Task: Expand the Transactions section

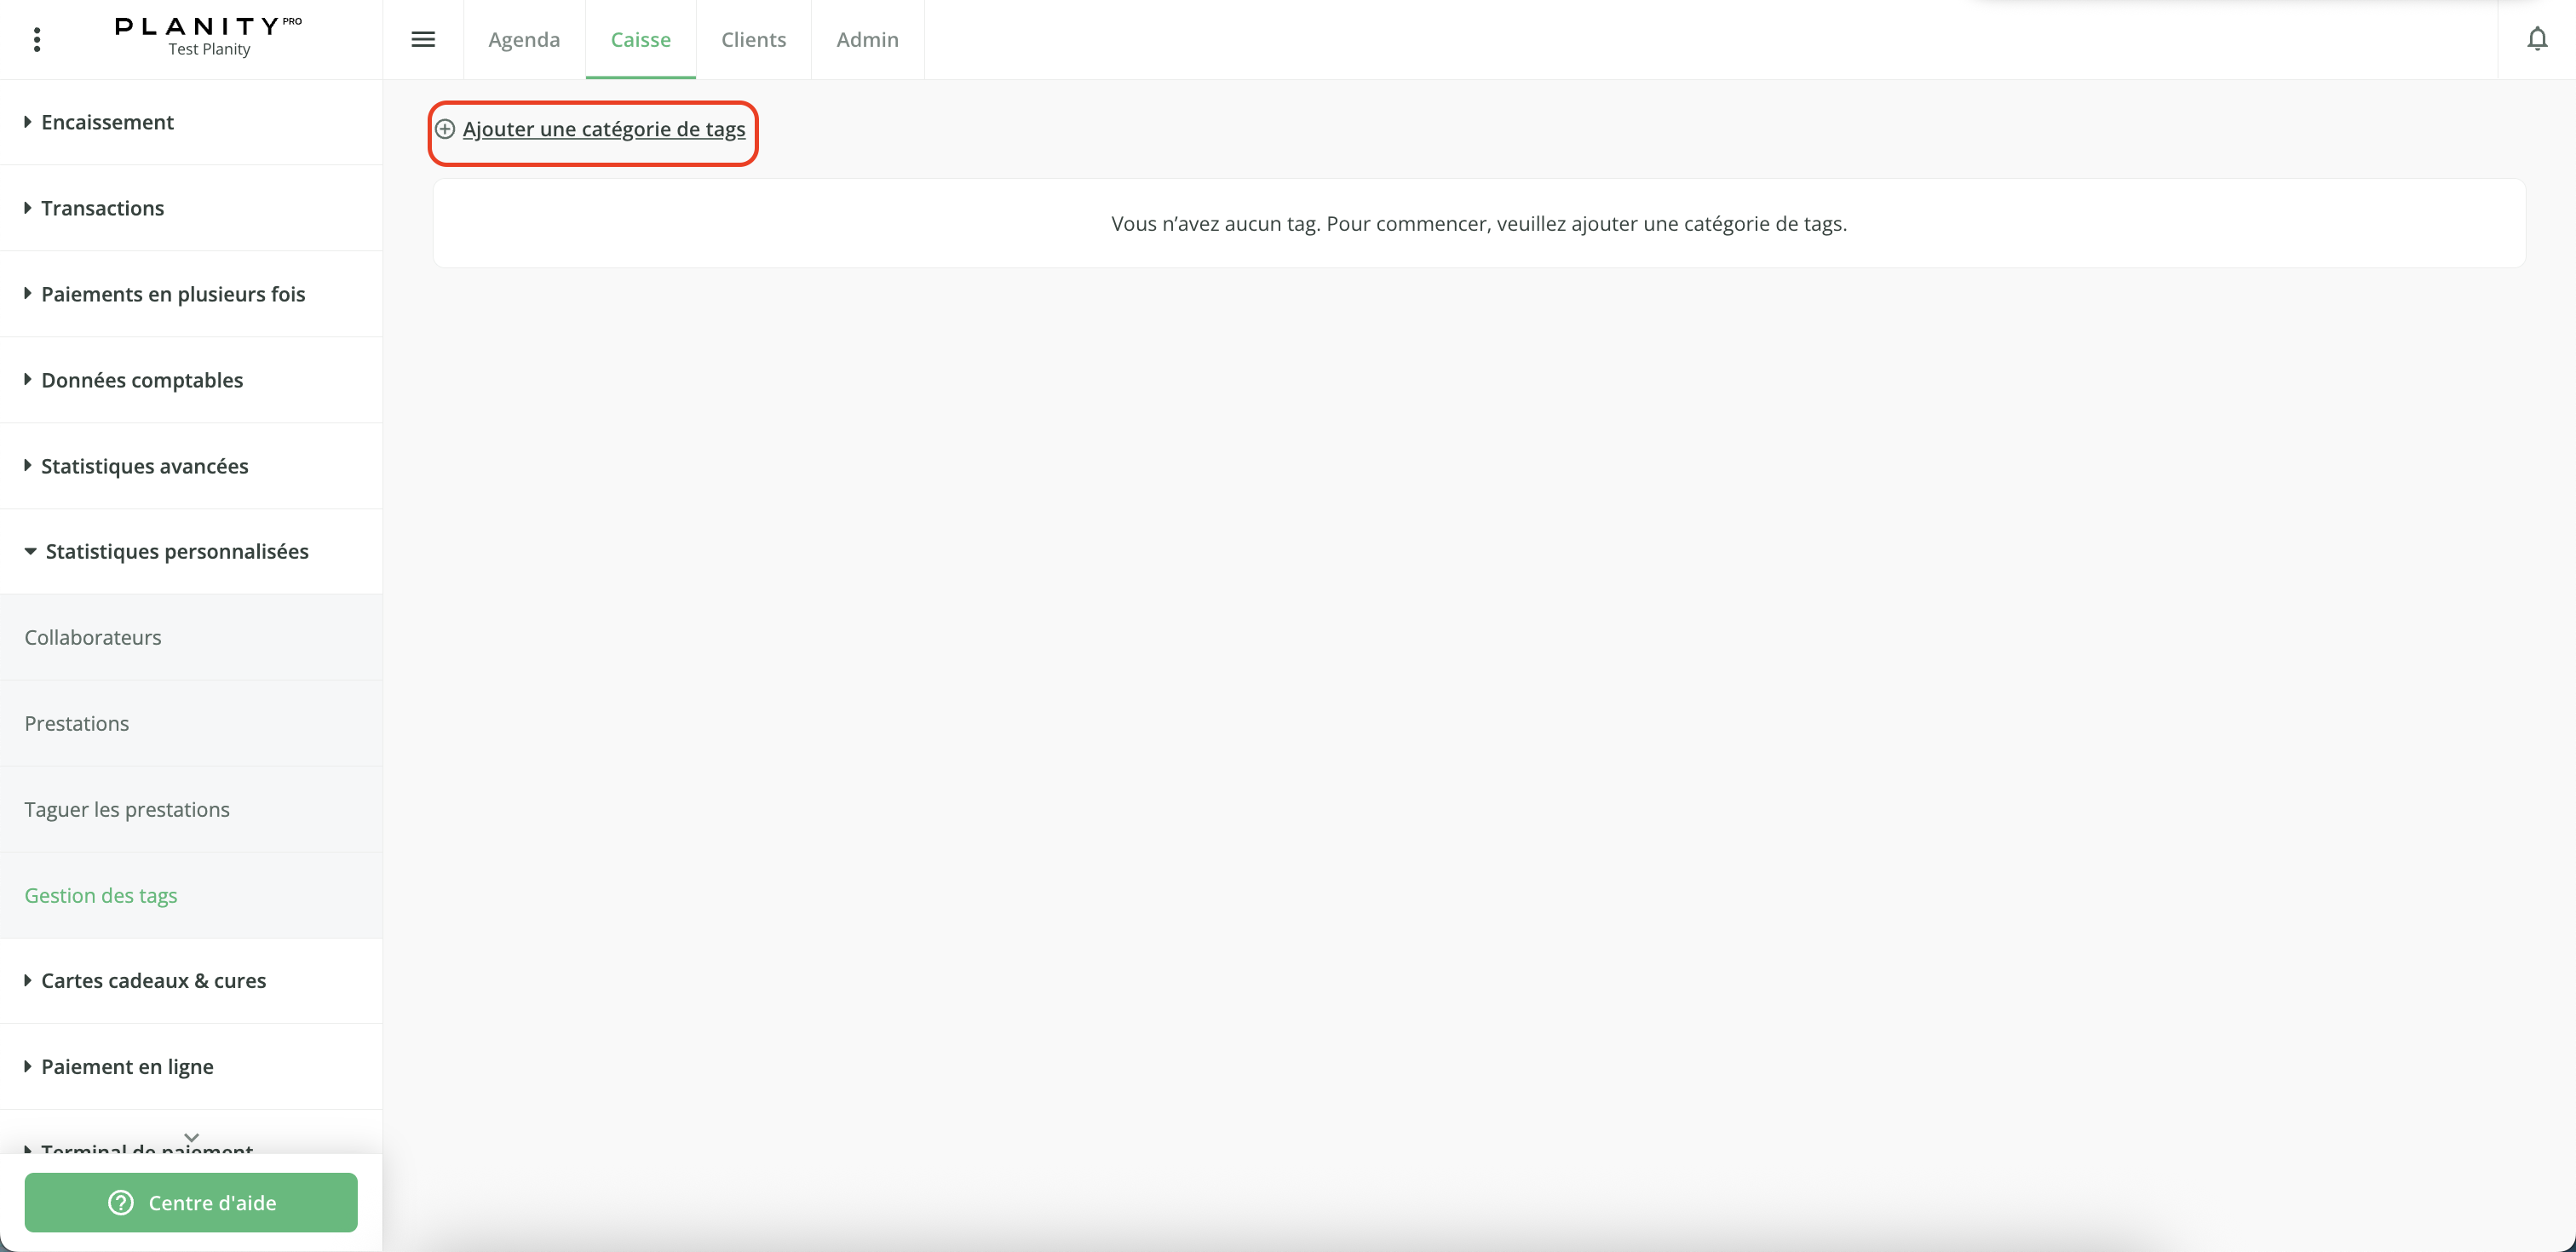Action: [x=191, y=208]
